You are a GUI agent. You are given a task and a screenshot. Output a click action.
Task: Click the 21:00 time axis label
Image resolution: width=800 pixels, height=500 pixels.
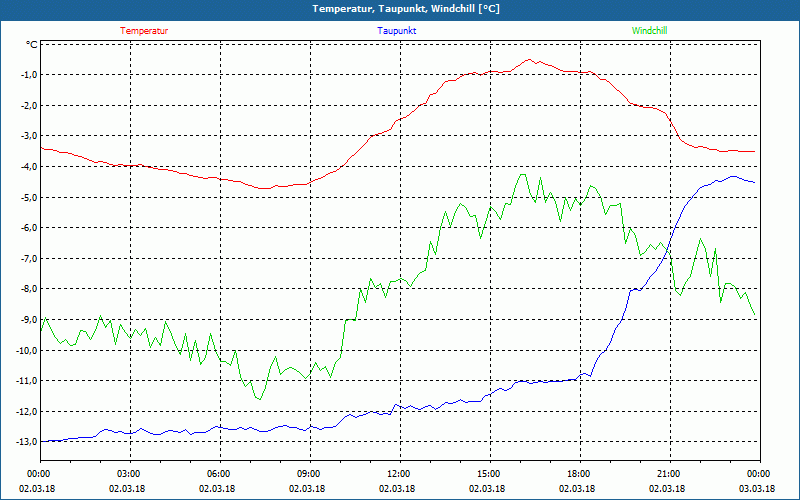click(x=668, y=474)
